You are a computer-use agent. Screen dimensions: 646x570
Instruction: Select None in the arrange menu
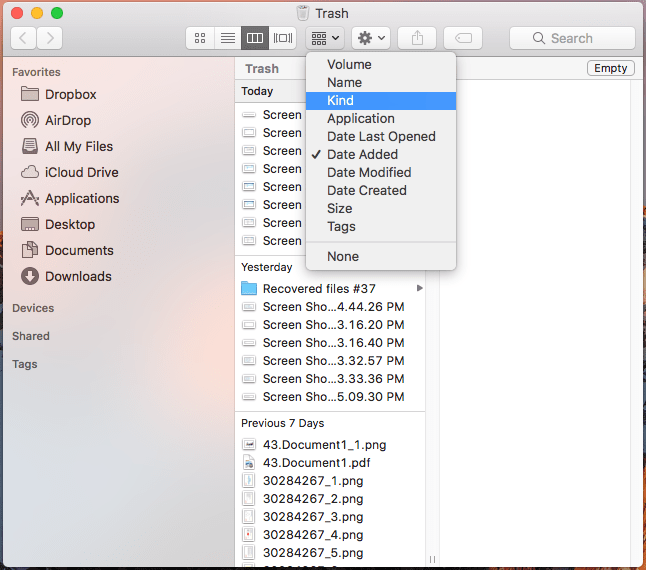point(381,257)
